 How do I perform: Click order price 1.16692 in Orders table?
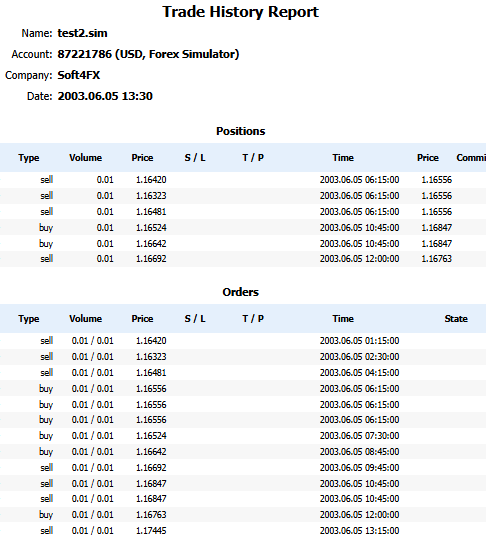[151, 468]
